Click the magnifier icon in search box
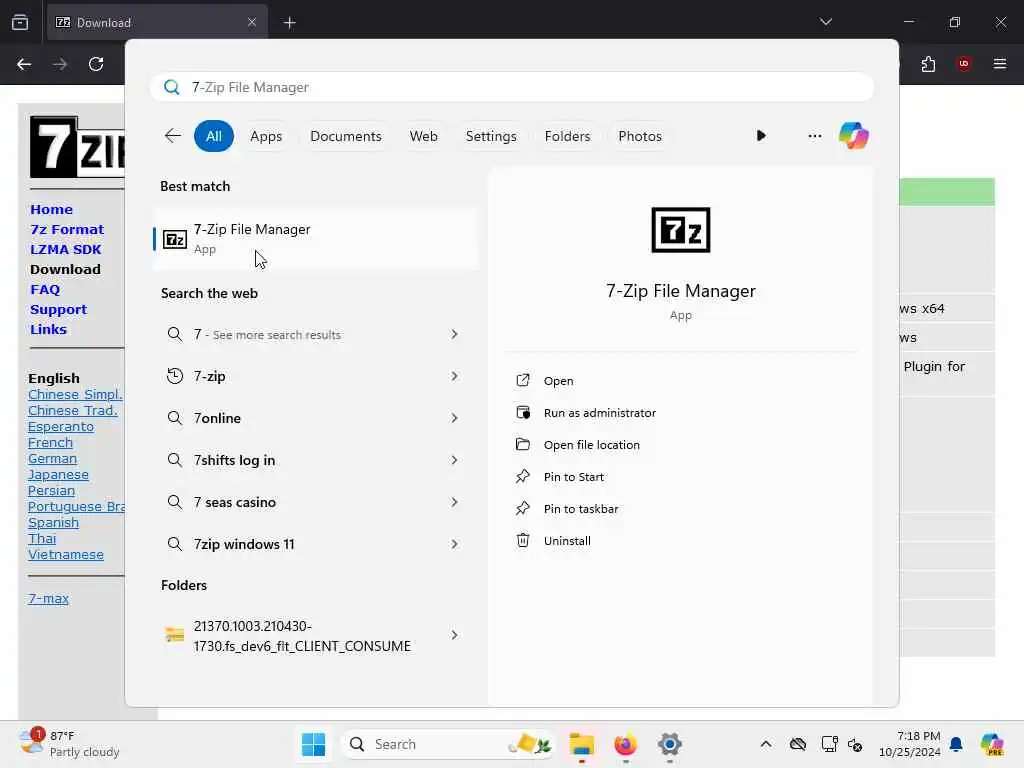Viewport: 1024px width, 768px height. point(172,88)
